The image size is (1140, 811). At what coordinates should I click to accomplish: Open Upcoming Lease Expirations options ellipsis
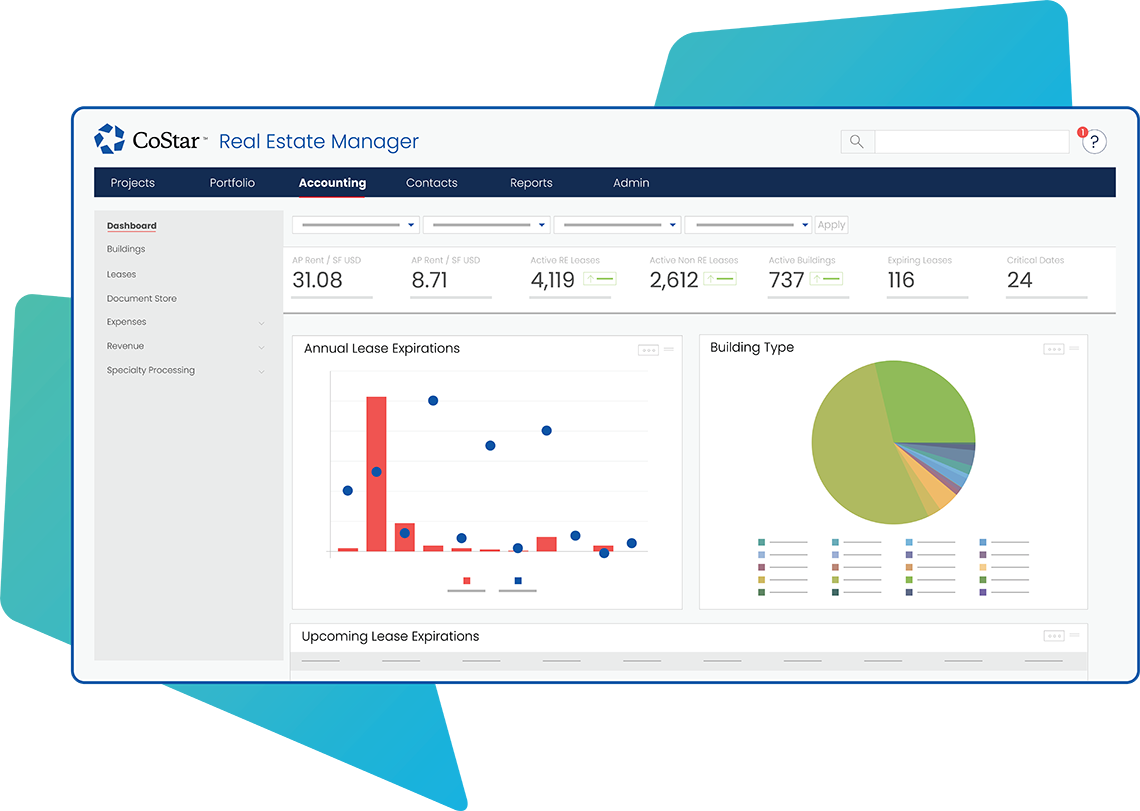[x=1054, y=636]
